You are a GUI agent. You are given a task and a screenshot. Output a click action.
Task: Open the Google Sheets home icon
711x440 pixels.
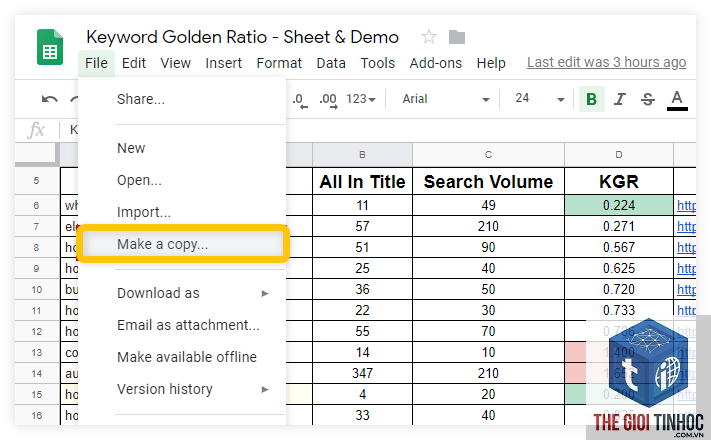(x=49, y=47)
